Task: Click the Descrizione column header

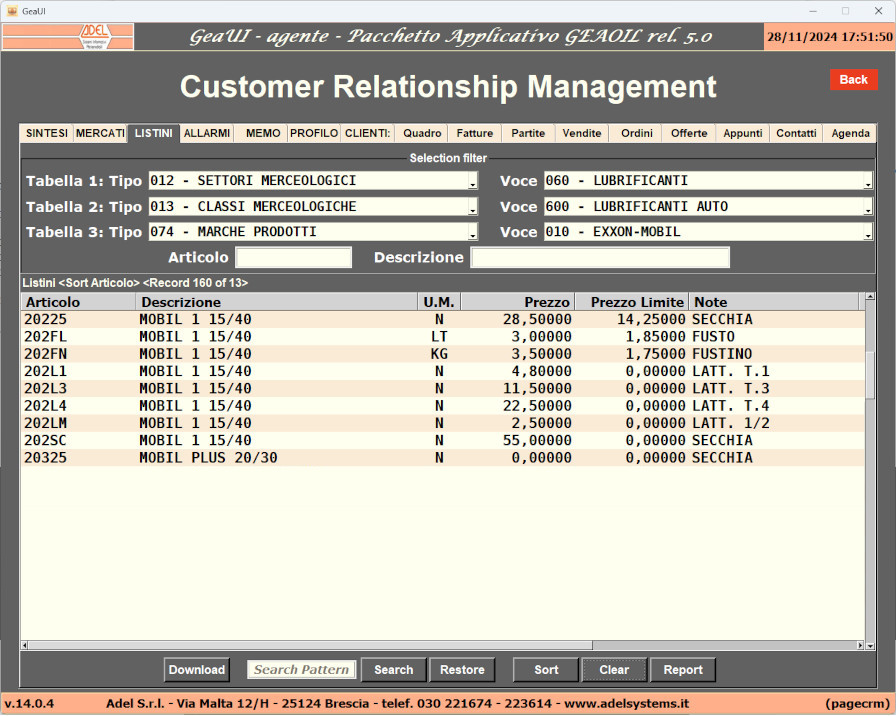Action: pos(277,302)
